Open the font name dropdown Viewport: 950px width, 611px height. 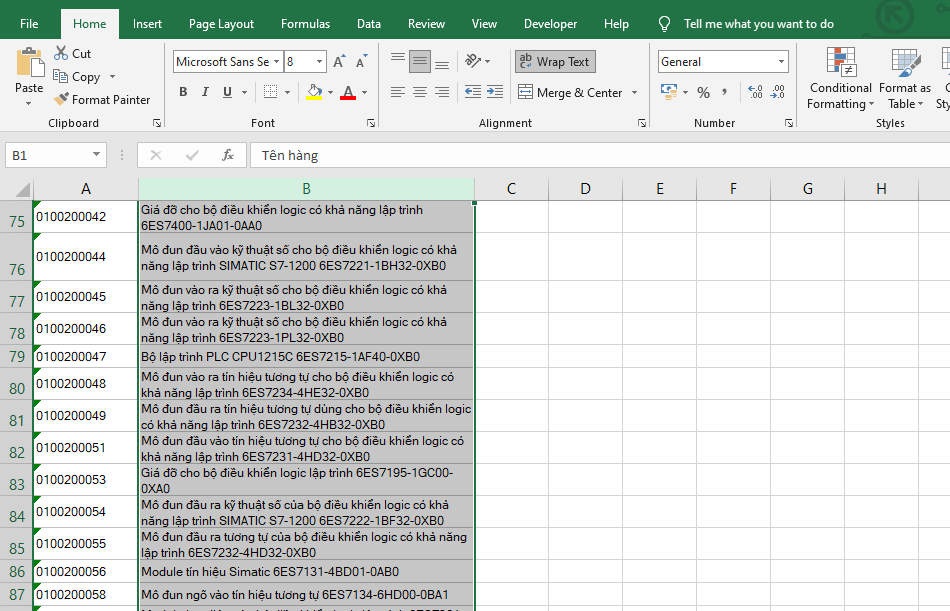click(275, 62)
